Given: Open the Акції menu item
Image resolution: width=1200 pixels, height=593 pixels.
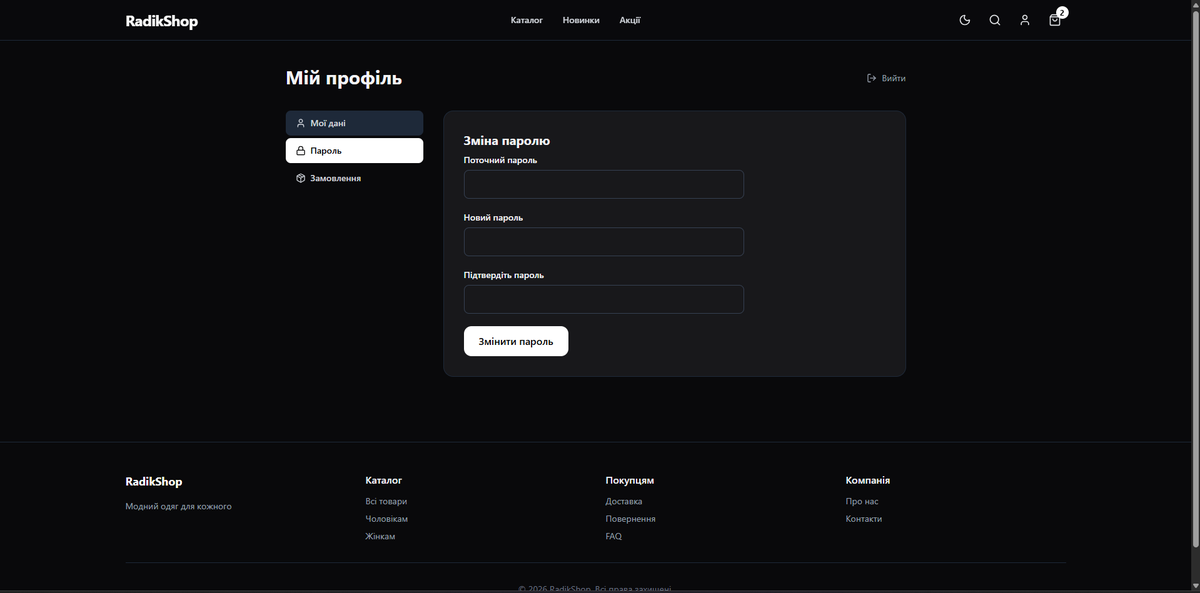Looking at the screenshot, I should coord(630,20).
